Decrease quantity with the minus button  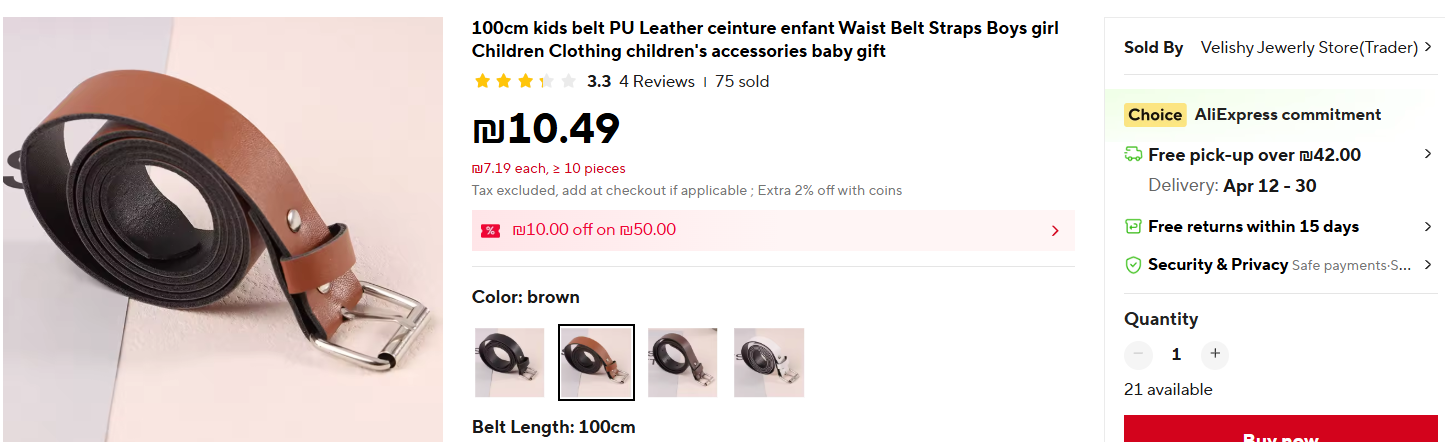1138,354
